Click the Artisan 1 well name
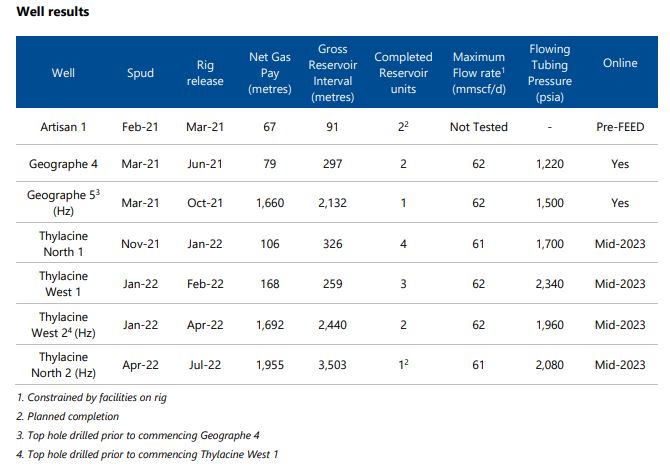 tap(63, 127)
